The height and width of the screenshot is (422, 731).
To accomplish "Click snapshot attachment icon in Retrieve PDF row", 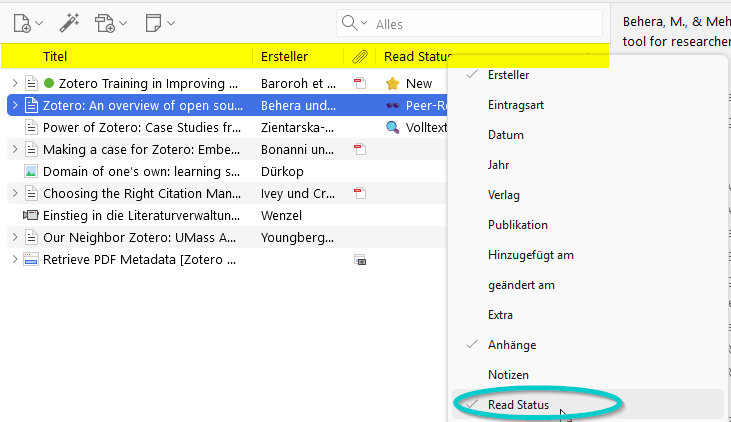I will 360,260.
